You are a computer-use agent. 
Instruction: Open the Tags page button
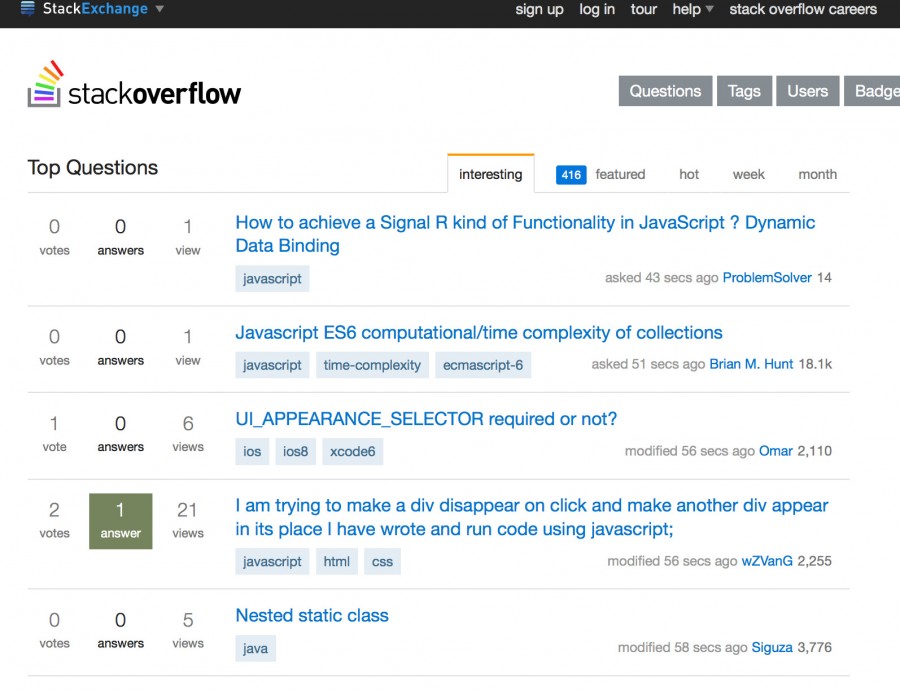[744, 91]
